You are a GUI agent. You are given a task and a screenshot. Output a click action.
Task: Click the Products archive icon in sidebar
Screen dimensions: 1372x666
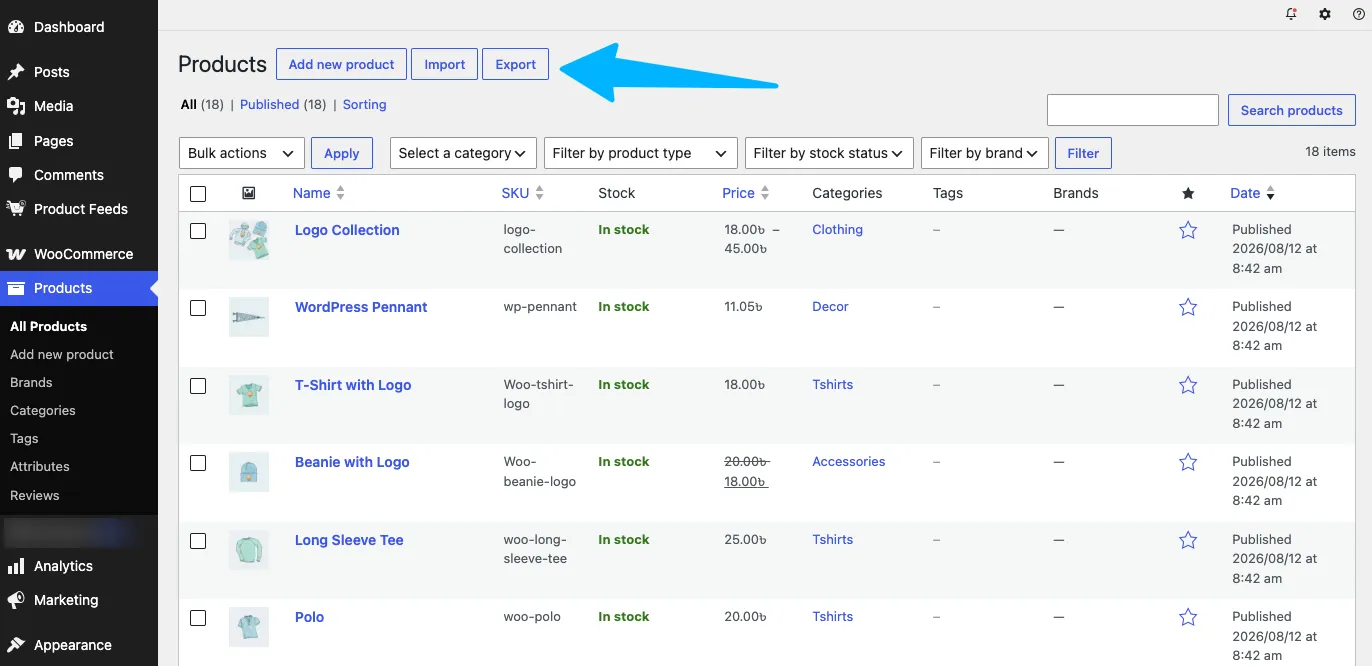point(16,288)
